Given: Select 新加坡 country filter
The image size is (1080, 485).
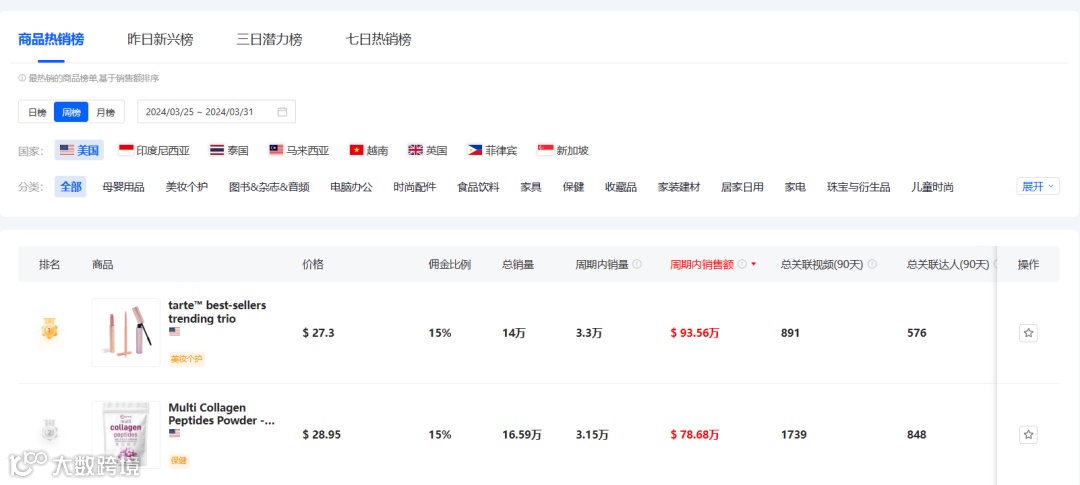Looking at the screenshot, I should [563, 150].
